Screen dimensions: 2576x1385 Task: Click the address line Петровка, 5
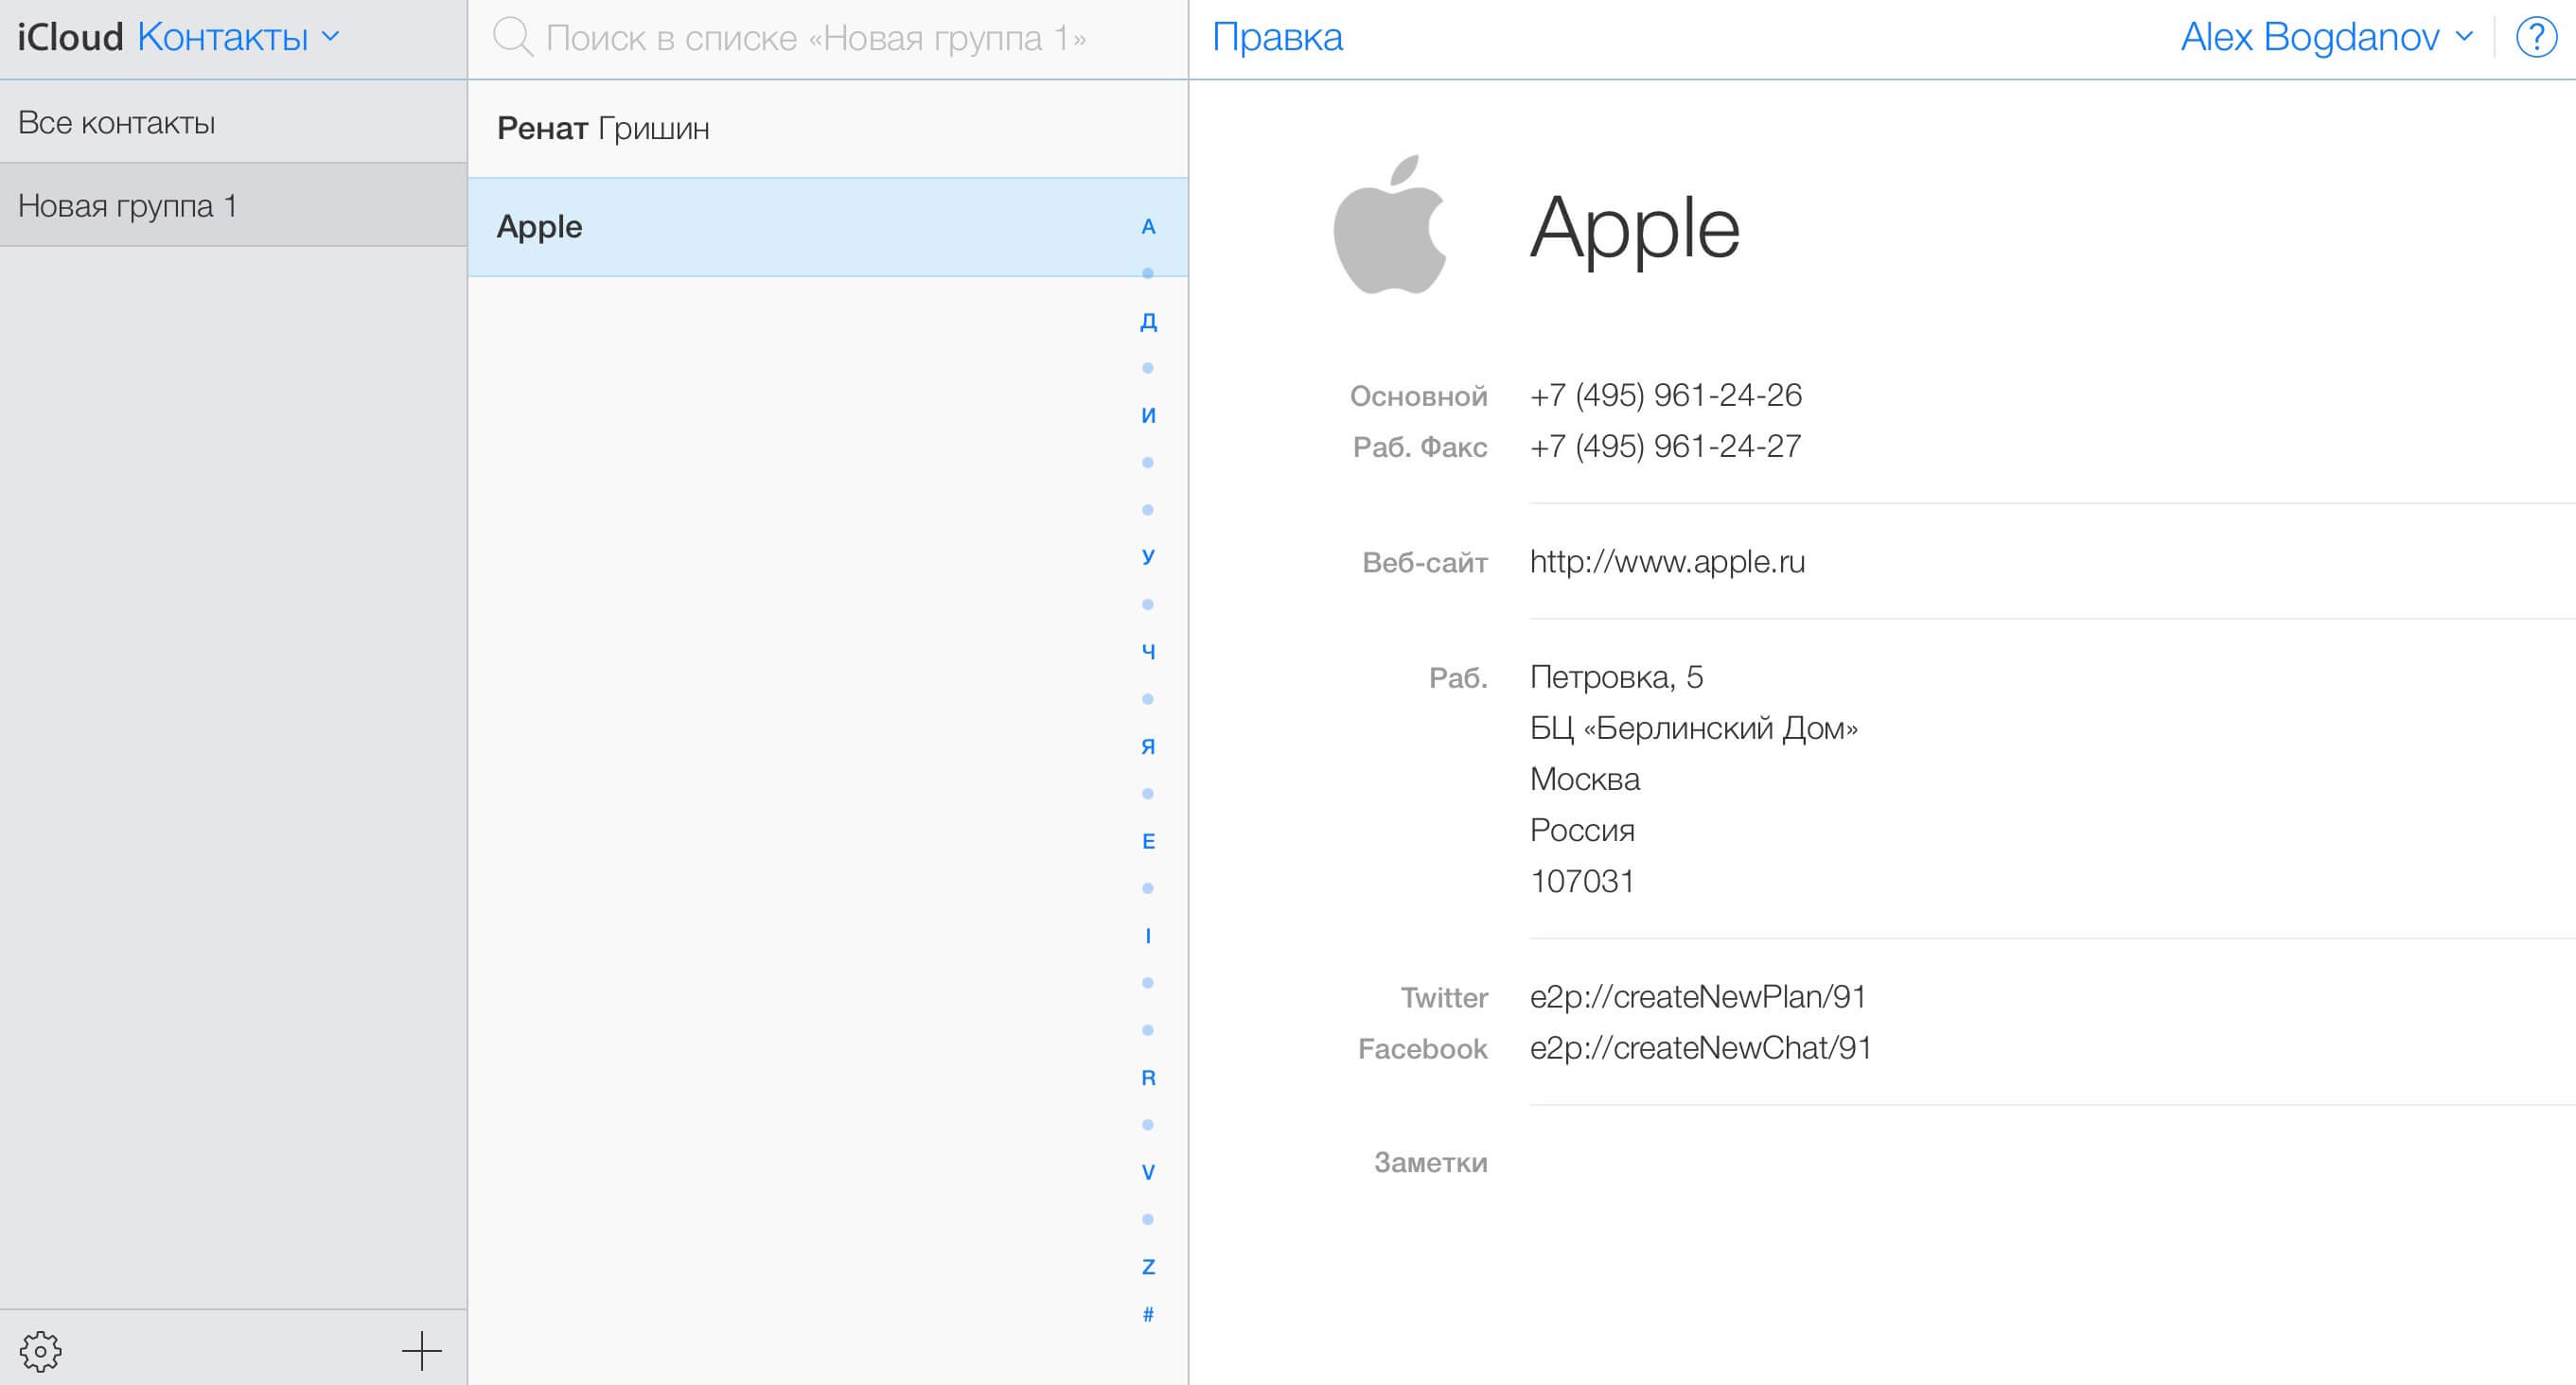(1616, 678)
